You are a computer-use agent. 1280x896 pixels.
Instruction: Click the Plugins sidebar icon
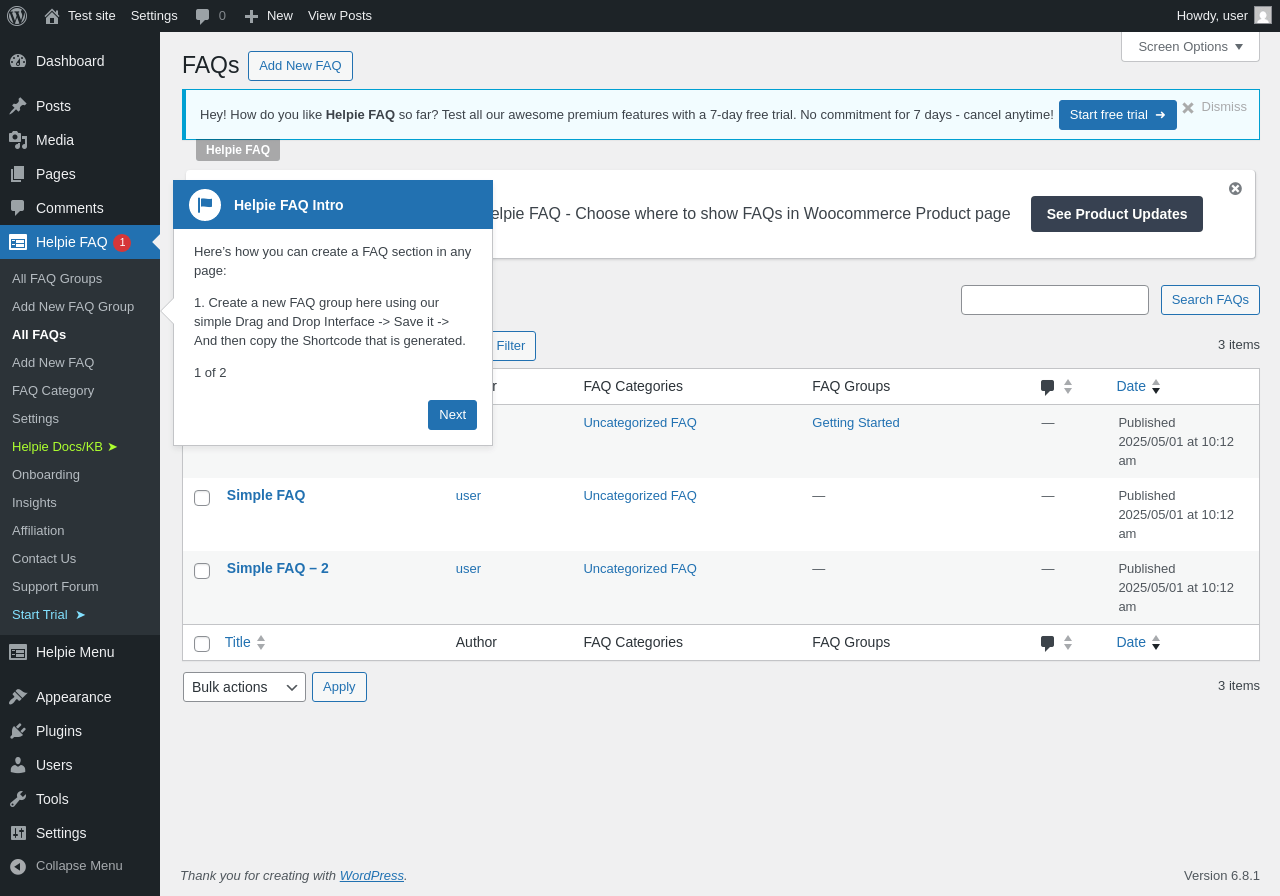pyautogui.click(x=18, y=731)
